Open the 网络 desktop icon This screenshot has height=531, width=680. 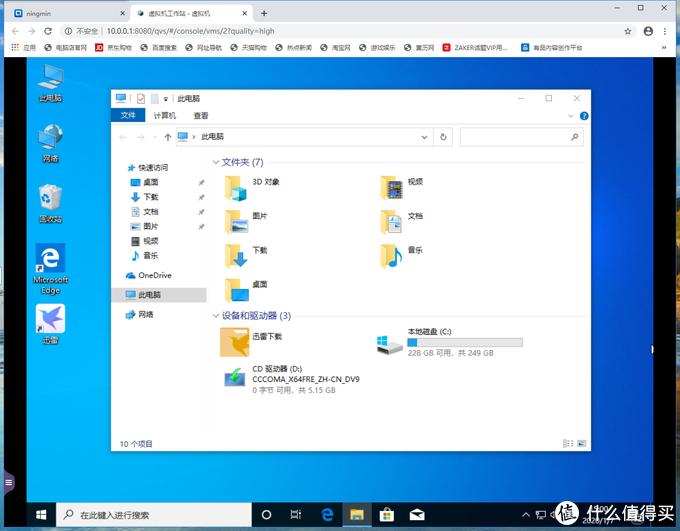pyautogui.click(x=51, y=143)
